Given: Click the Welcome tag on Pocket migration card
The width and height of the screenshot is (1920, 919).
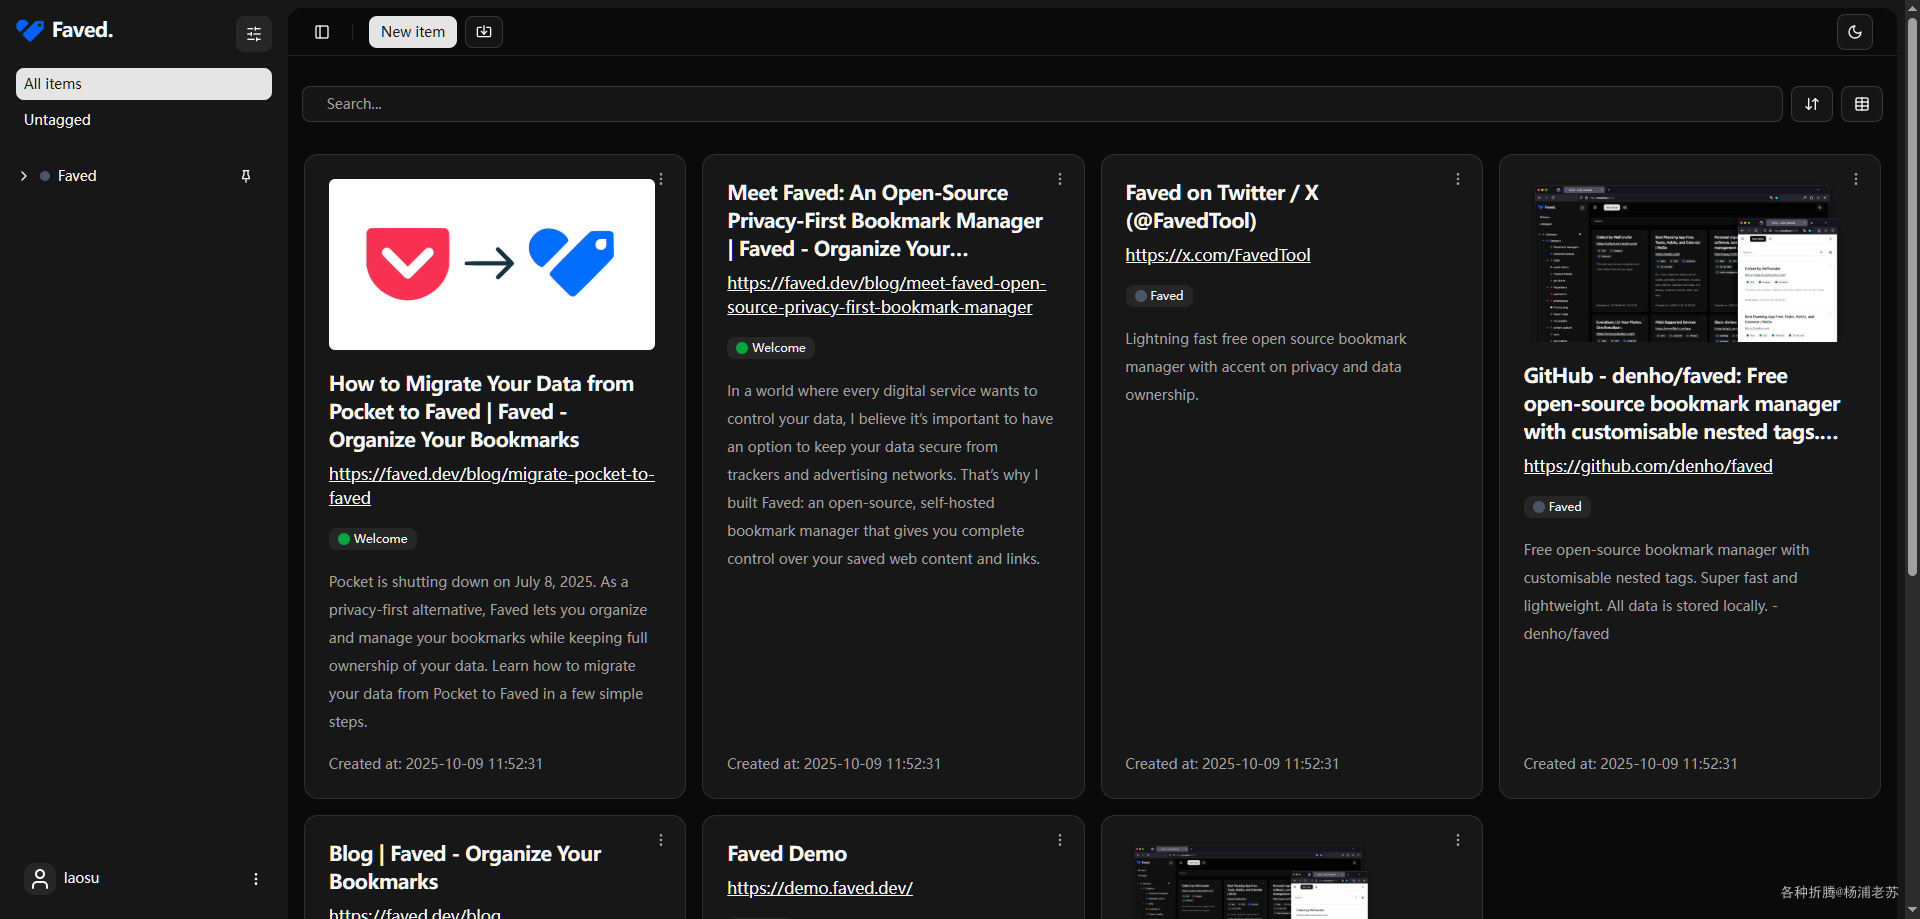Looking at the screenshot, I should click(x=372, y=539).
